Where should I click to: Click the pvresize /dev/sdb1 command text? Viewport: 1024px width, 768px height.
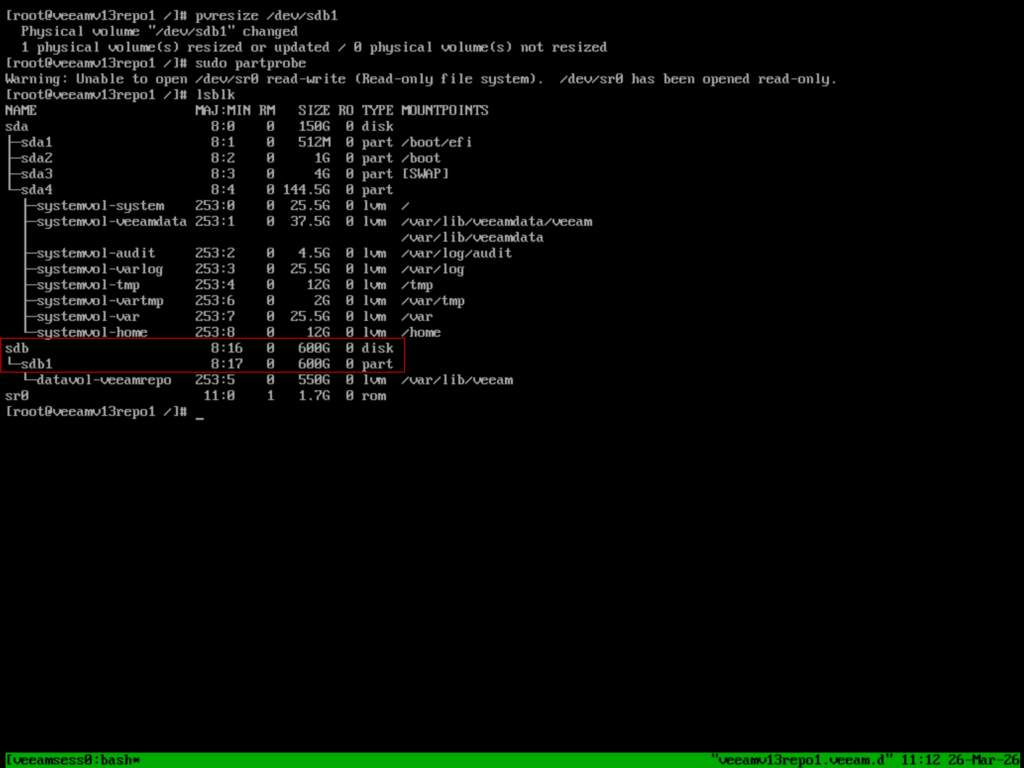tap(273, 15)
